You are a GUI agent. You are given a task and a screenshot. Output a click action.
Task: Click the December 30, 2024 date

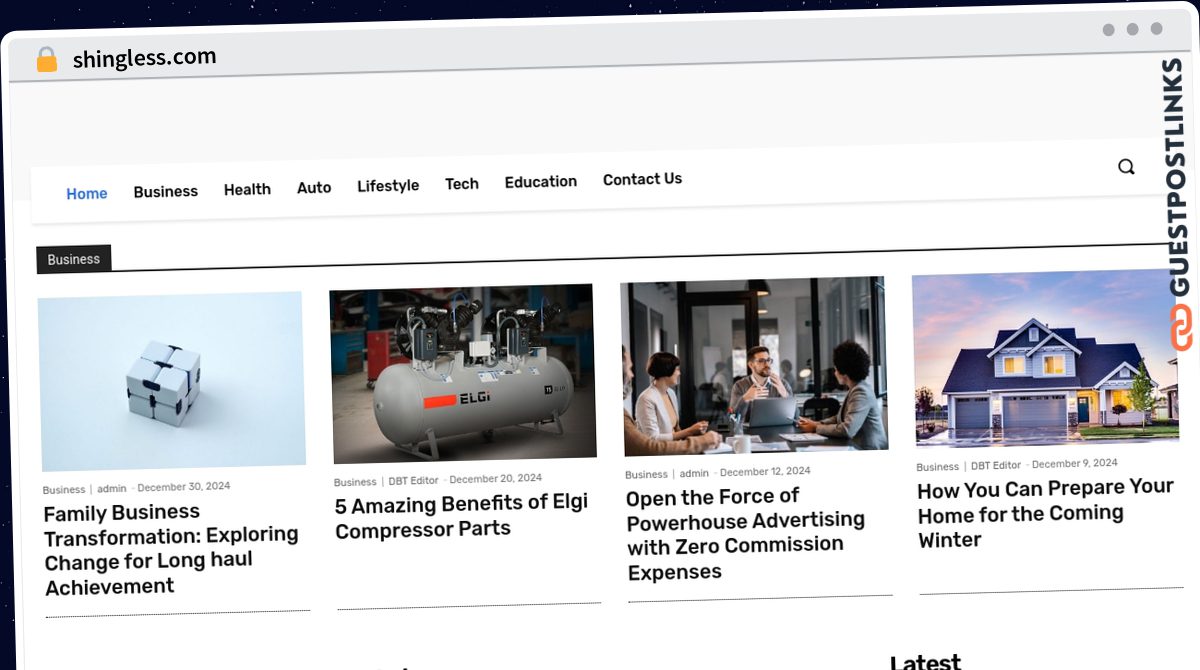(x=184, y=487)
